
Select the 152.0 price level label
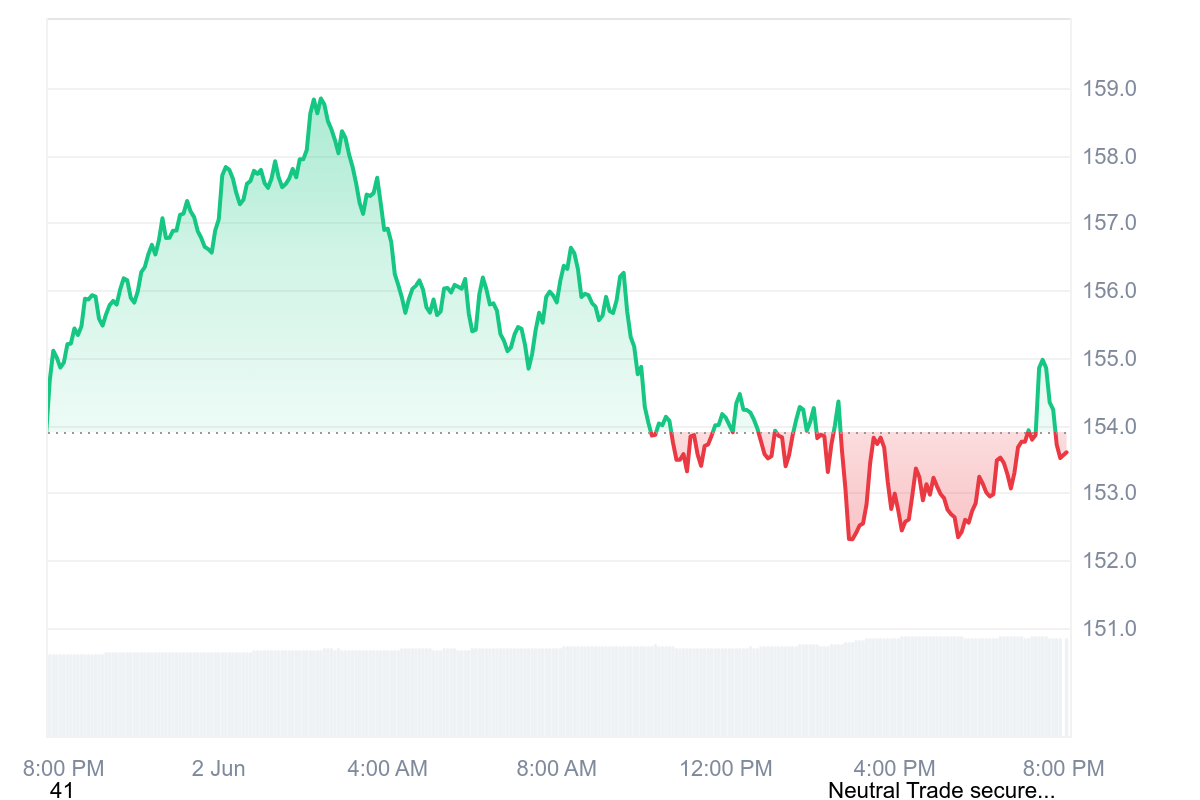pos(1109,561)
